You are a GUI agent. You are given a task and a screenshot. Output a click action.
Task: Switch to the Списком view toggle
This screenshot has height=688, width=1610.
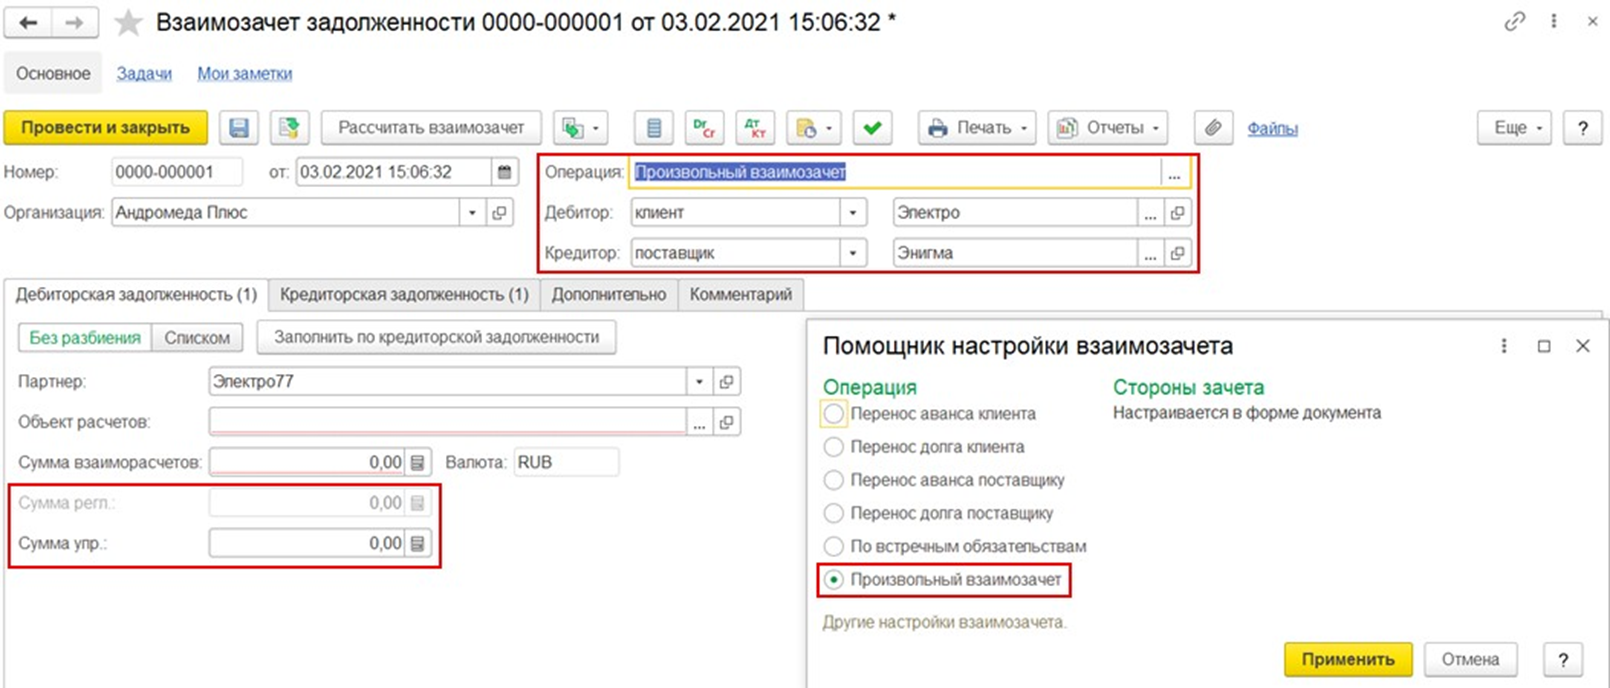point(197,338)
